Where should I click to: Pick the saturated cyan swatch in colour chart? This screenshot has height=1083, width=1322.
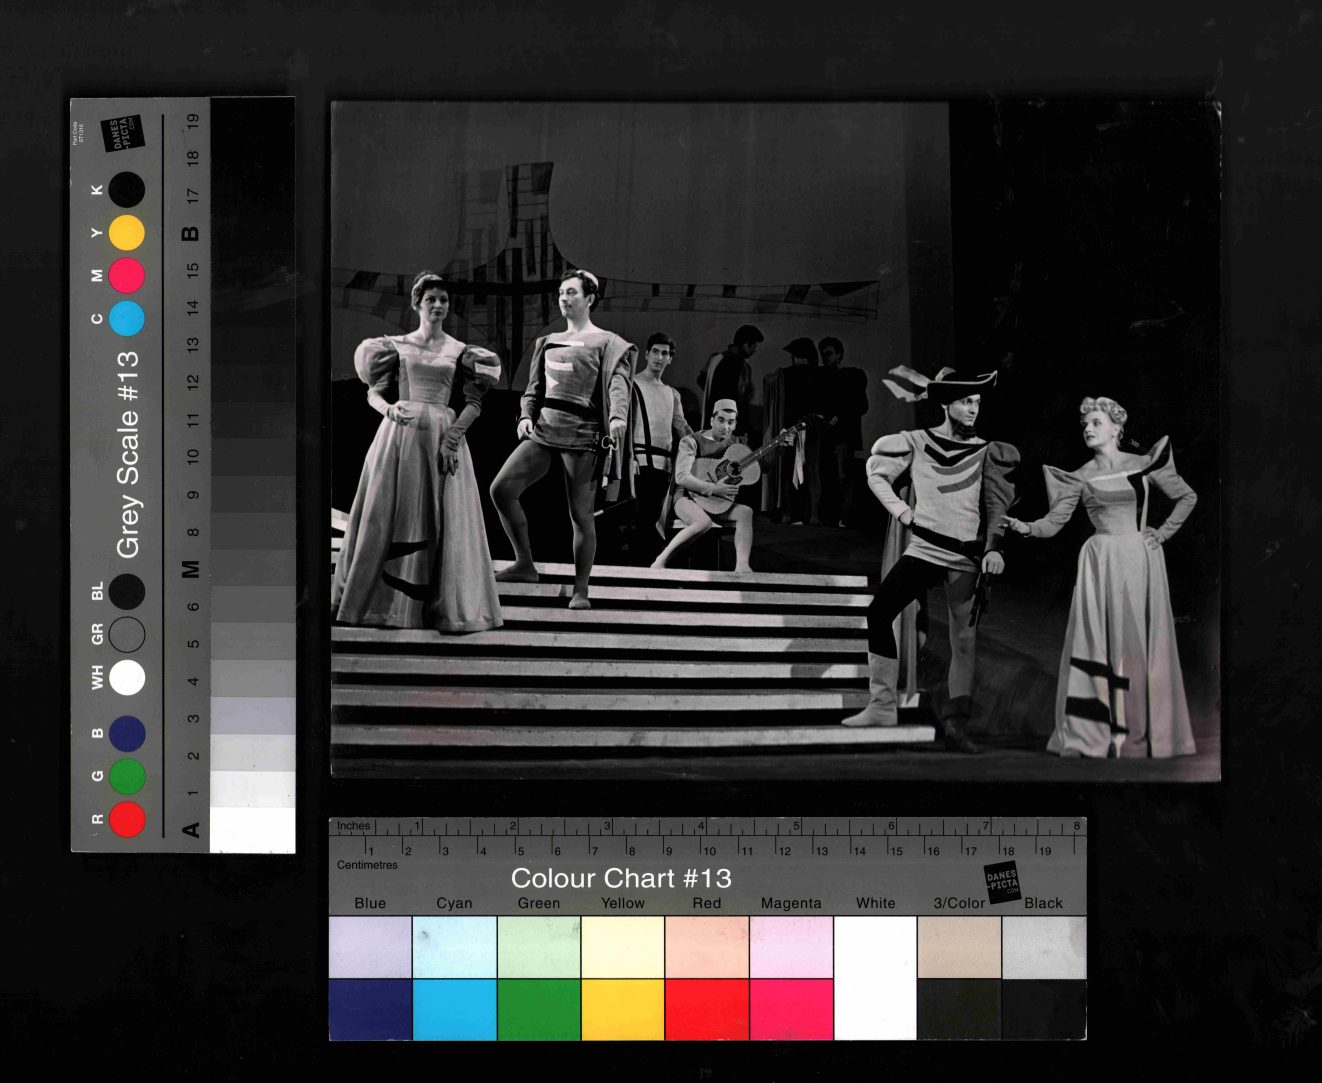click(x=454, y=1009)
